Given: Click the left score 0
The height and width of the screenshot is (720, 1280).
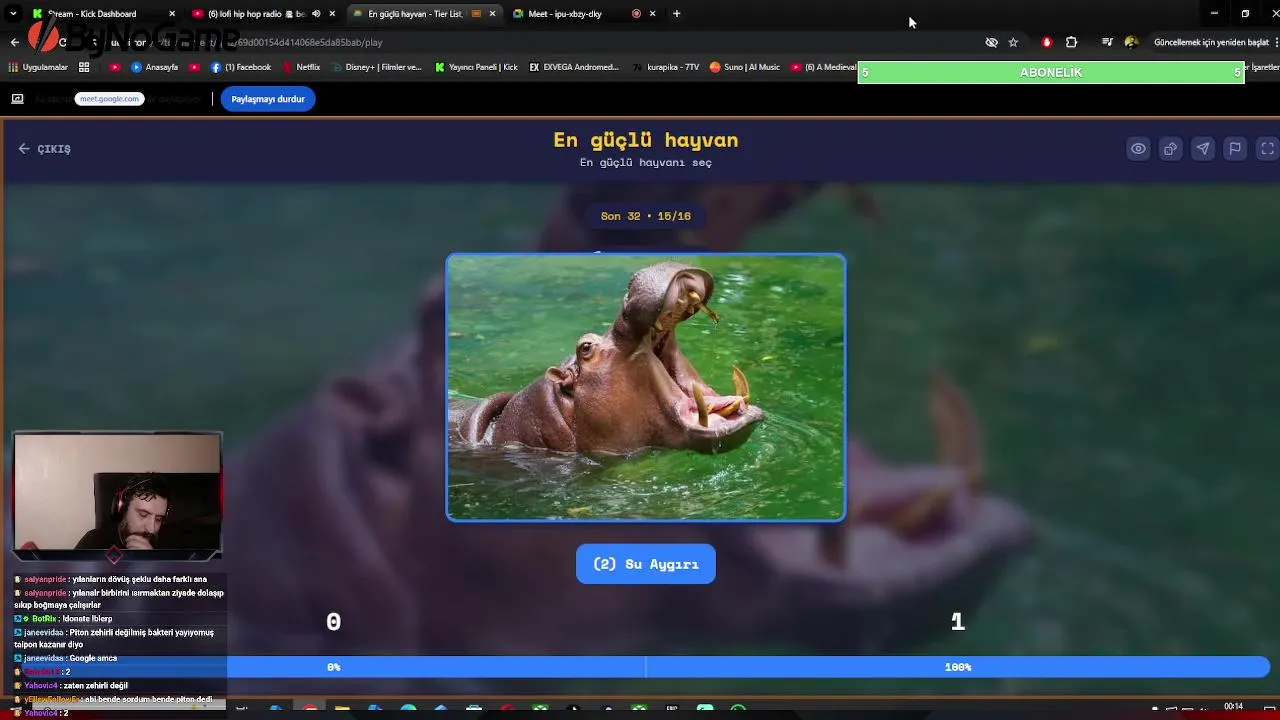Looking at the screenshot, I should click(333, 622).
